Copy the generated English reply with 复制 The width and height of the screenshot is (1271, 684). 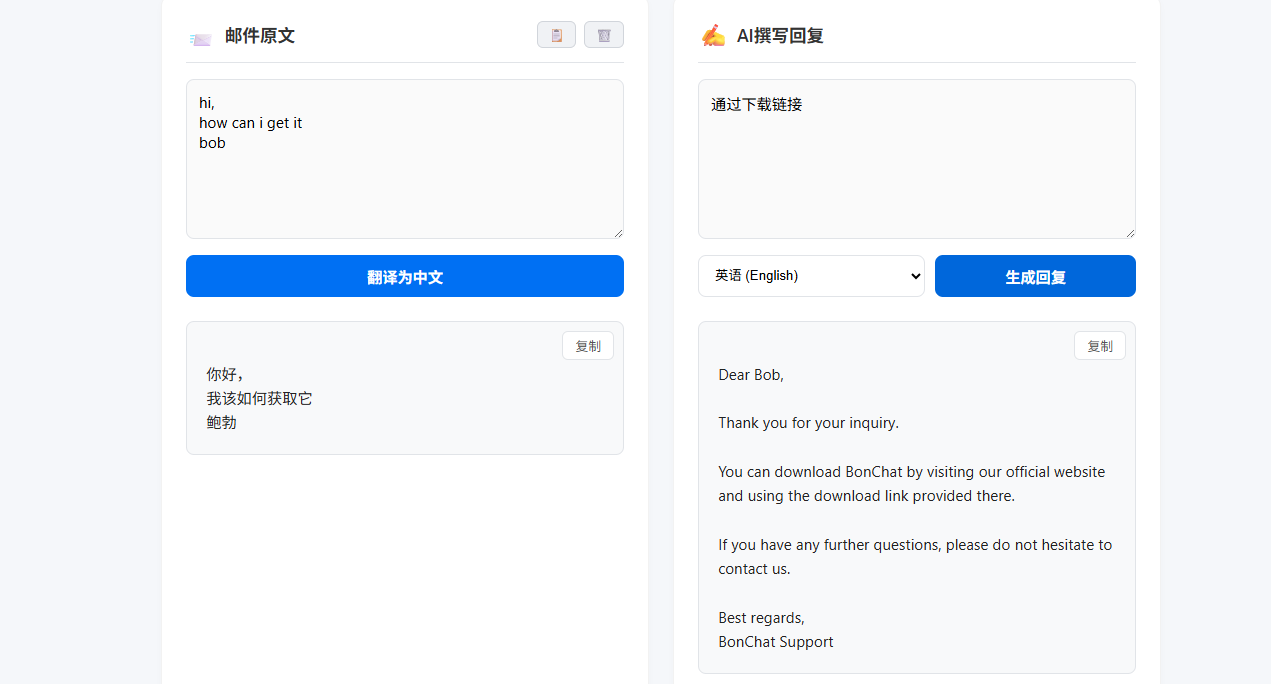[1099, 346]
